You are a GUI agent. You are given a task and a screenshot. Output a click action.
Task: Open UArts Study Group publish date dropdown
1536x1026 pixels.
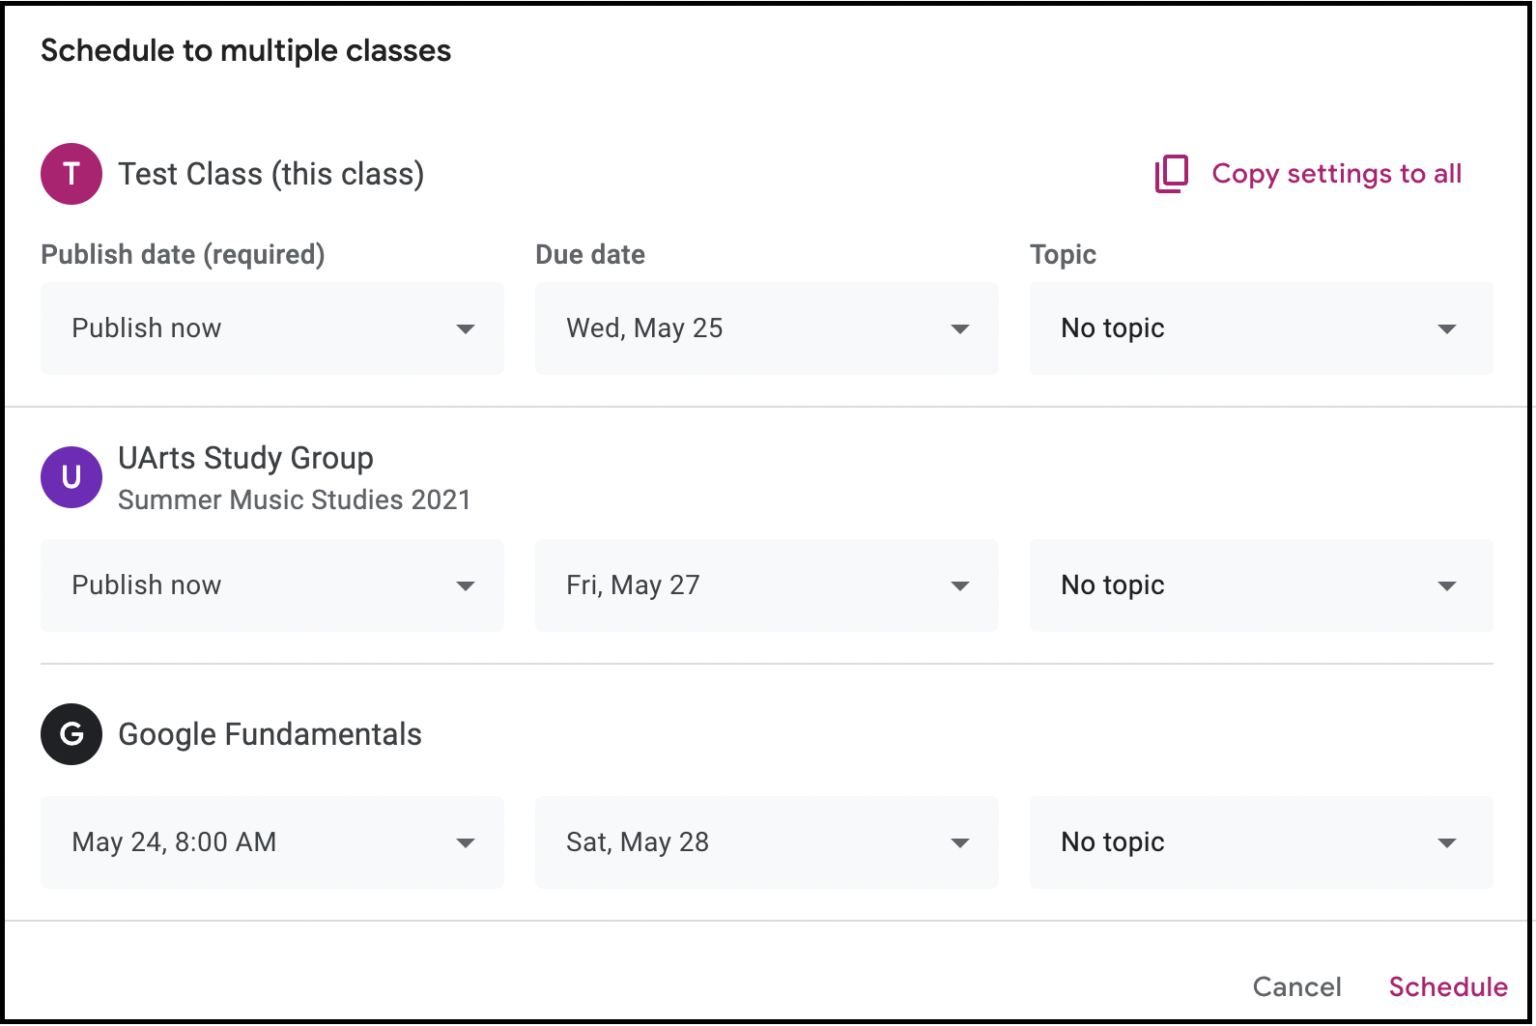[x=271, y=586]
